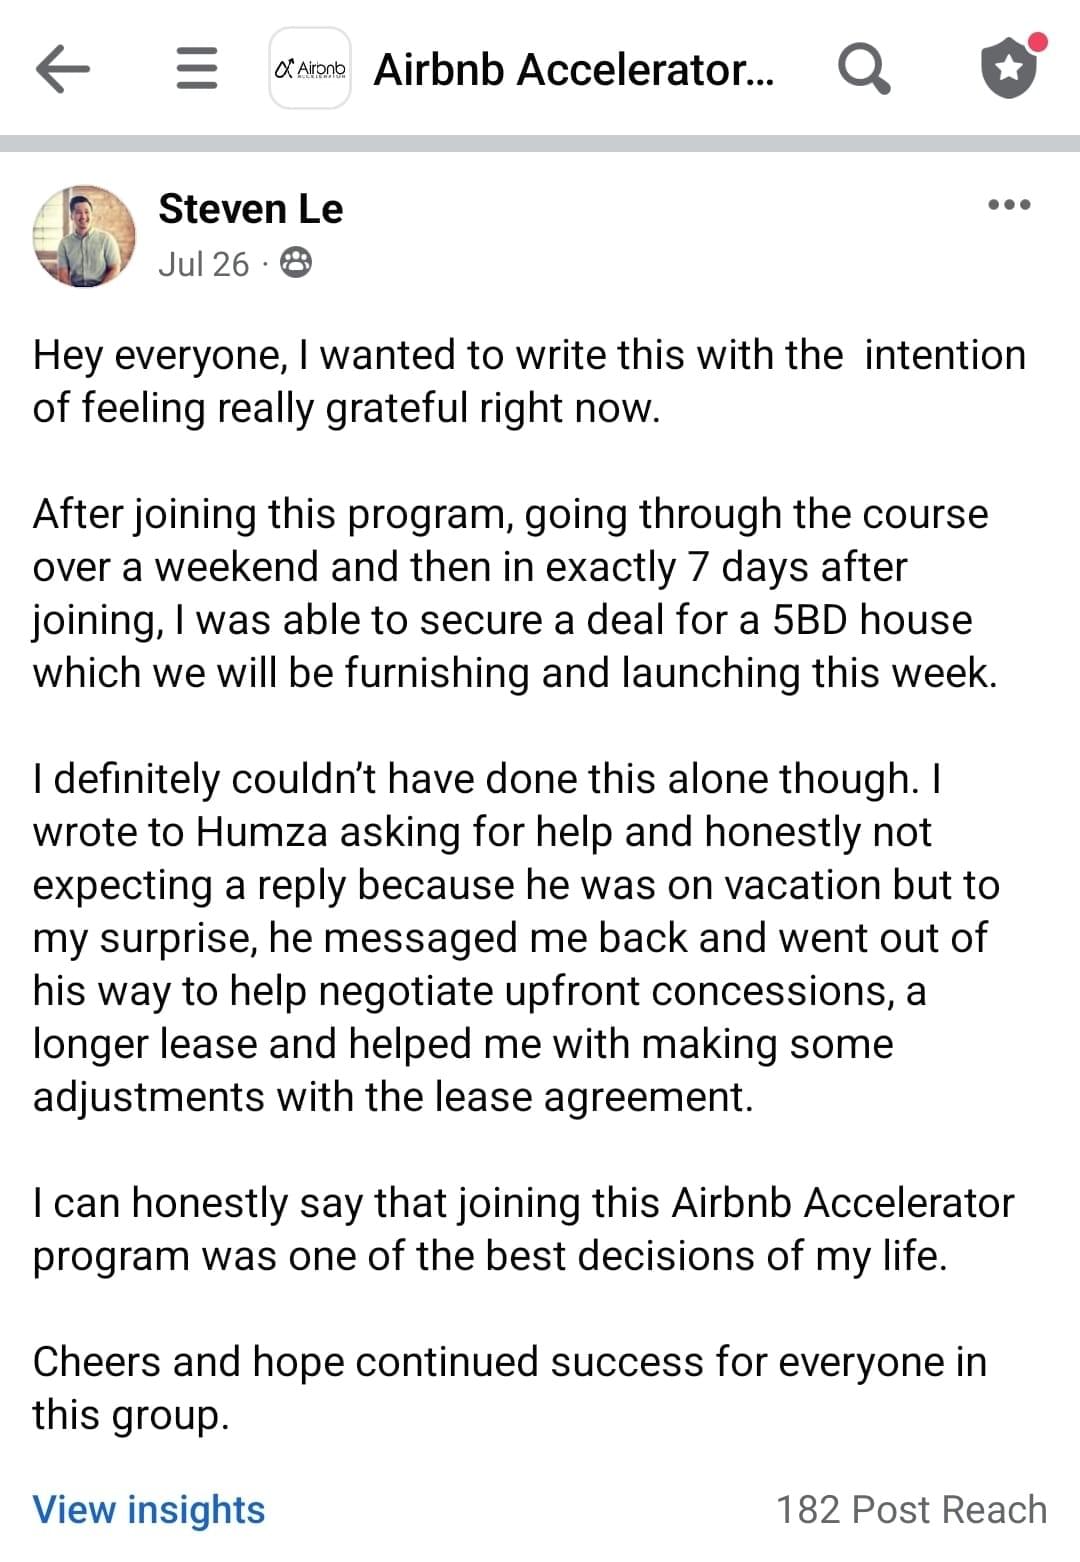This screenshot has width=1080, height=1562.
Task: Open the Airbnb Accelerator group title
Action: (573, 70)
